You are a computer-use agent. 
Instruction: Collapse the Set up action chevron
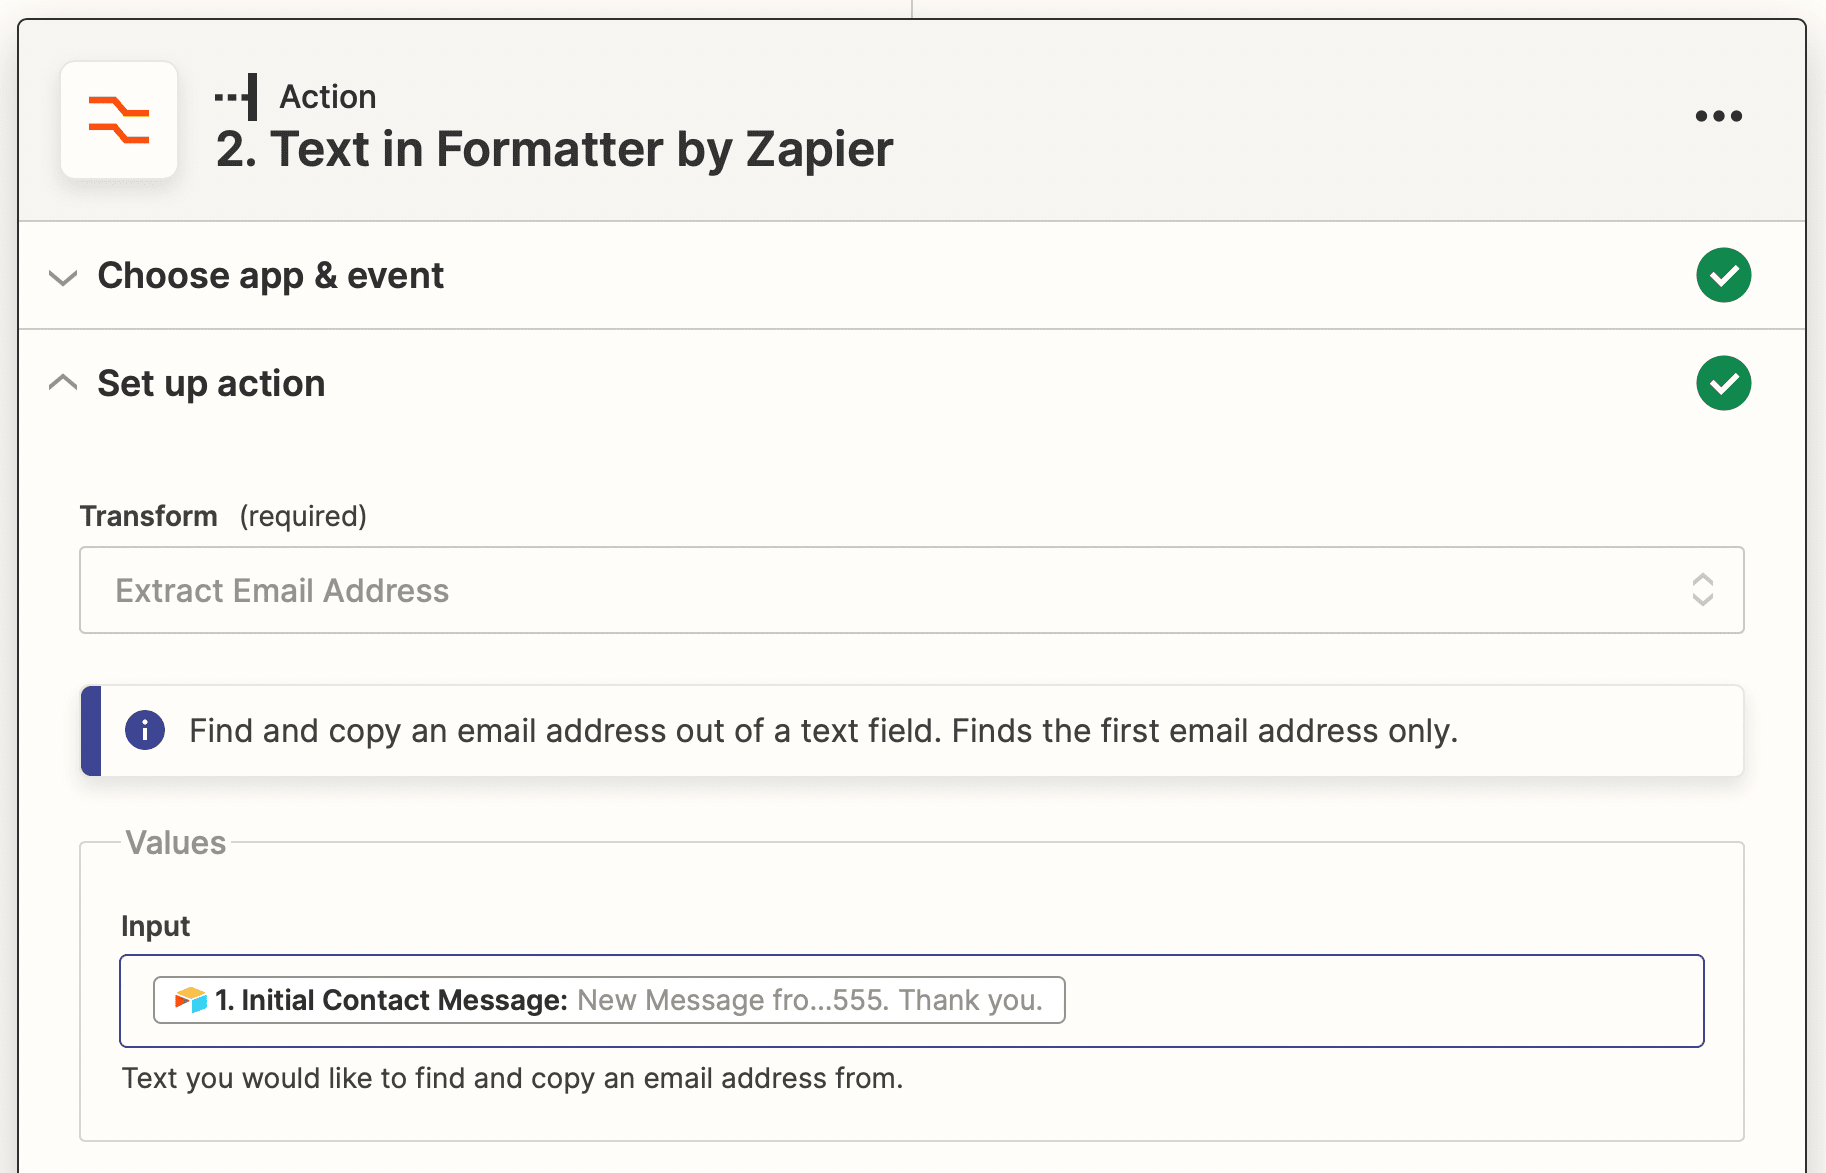click(x=63, y=383)
